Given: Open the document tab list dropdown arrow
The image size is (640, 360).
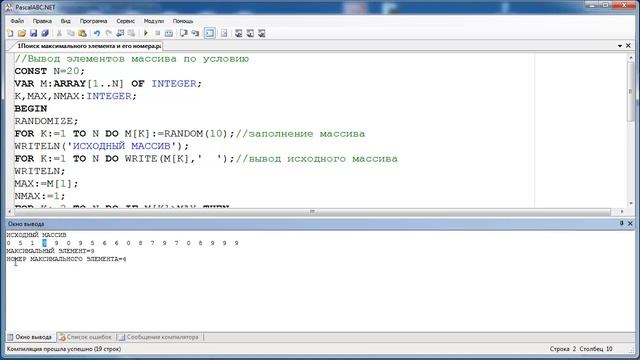Looking at the screenshot, I should click(x=620, y=46).
